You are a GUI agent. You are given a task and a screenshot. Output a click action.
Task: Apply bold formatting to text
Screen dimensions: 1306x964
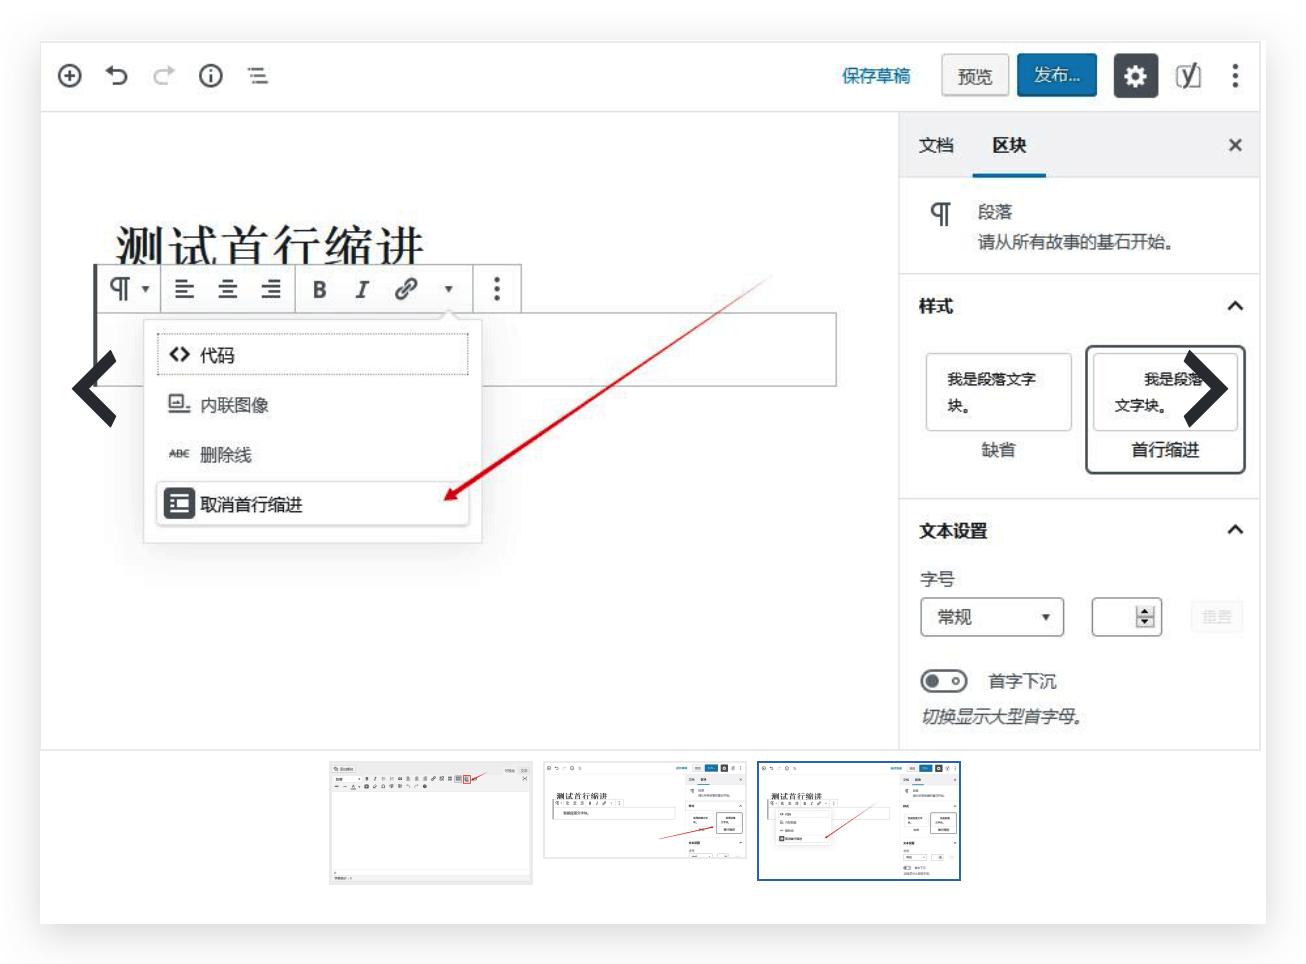(x=319, y=290)
